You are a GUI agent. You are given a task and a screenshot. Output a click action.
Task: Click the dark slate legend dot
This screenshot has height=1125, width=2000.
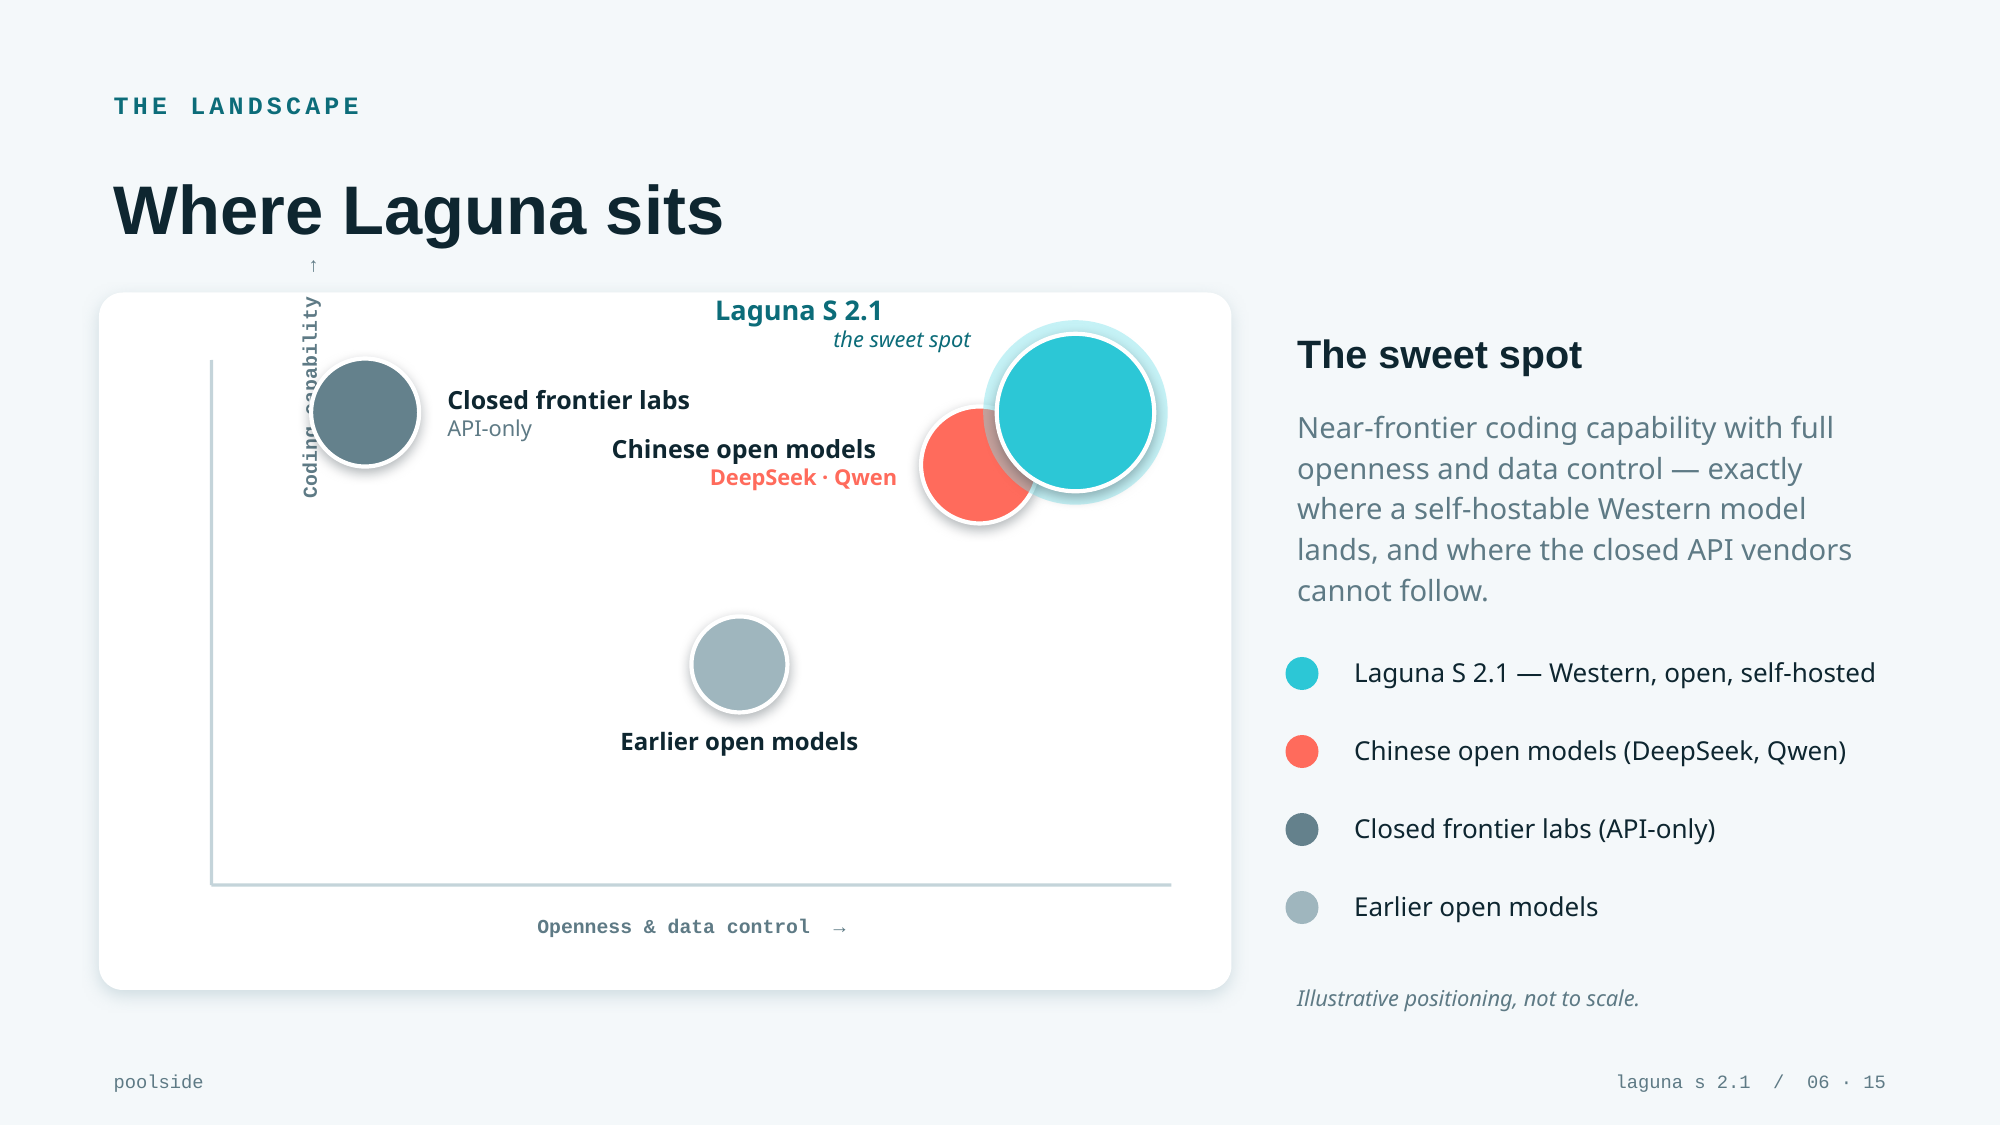1302,829
